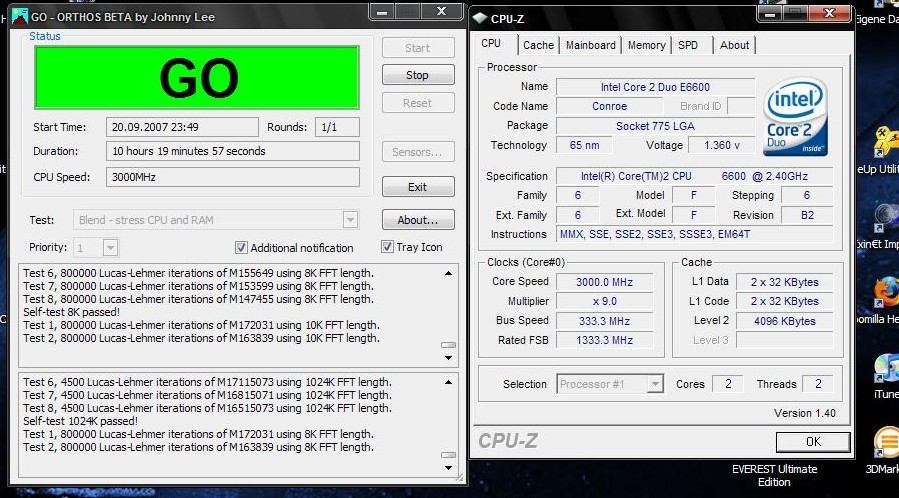Click the Start Time field
899x498 pixels.
point(182,127)
